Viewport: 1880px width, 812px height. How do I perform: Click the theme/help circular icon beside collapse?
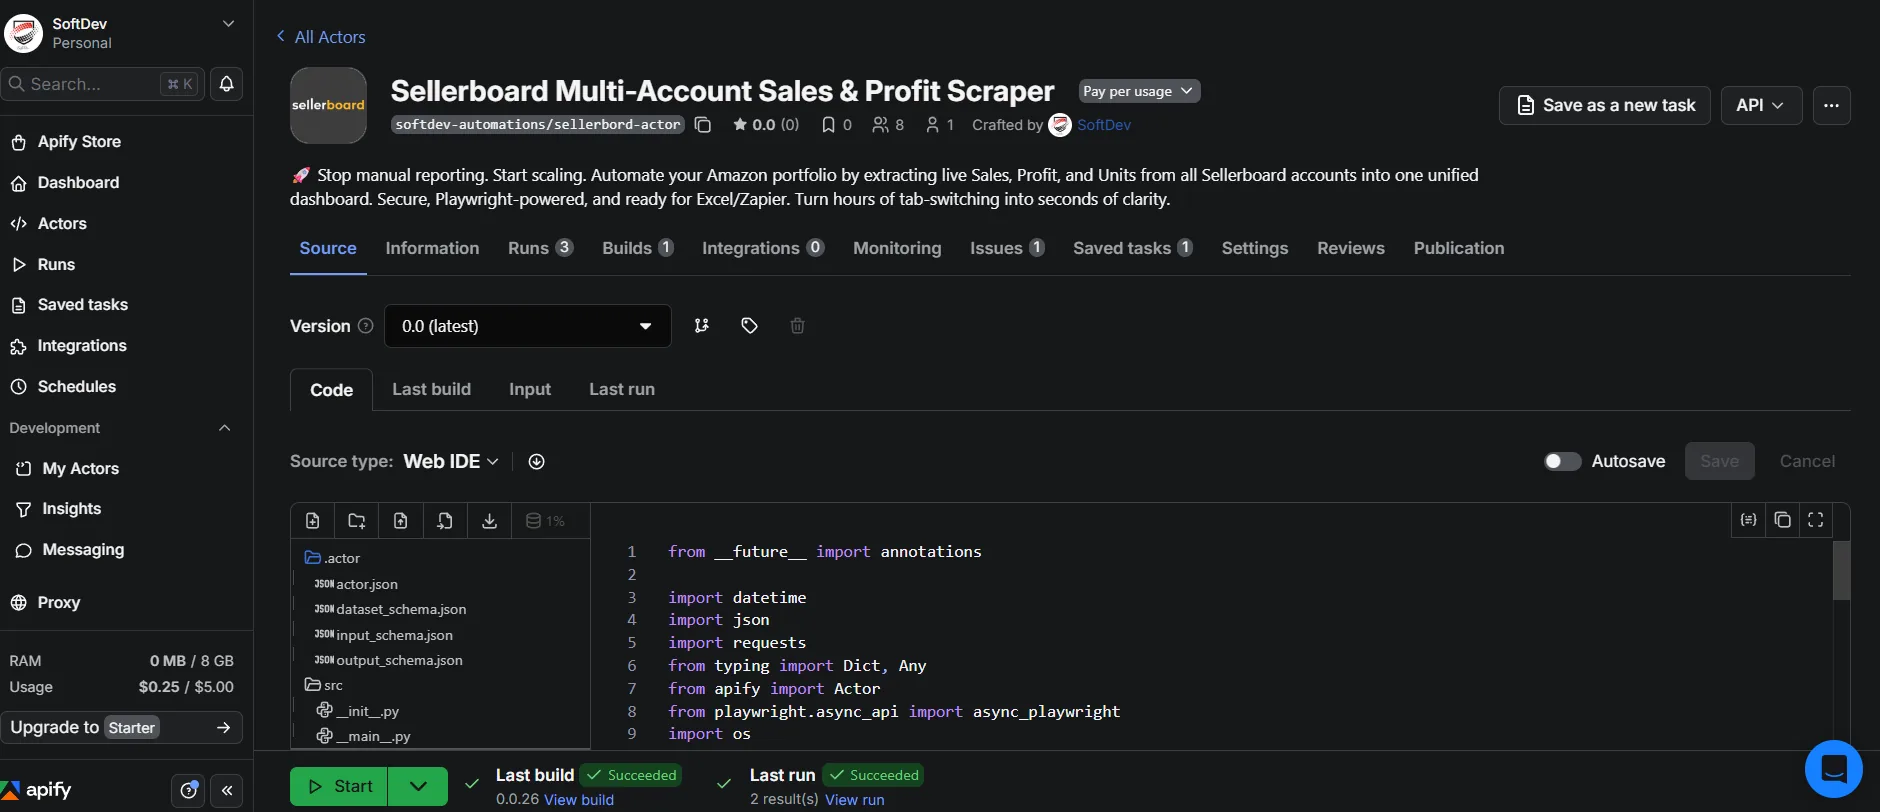pos(188,791)
